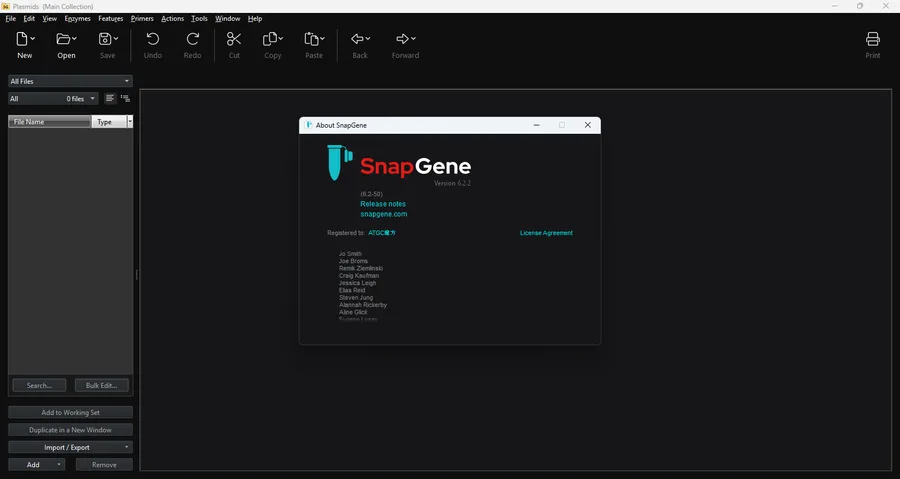Open the Edit menu

coord(29,18)
